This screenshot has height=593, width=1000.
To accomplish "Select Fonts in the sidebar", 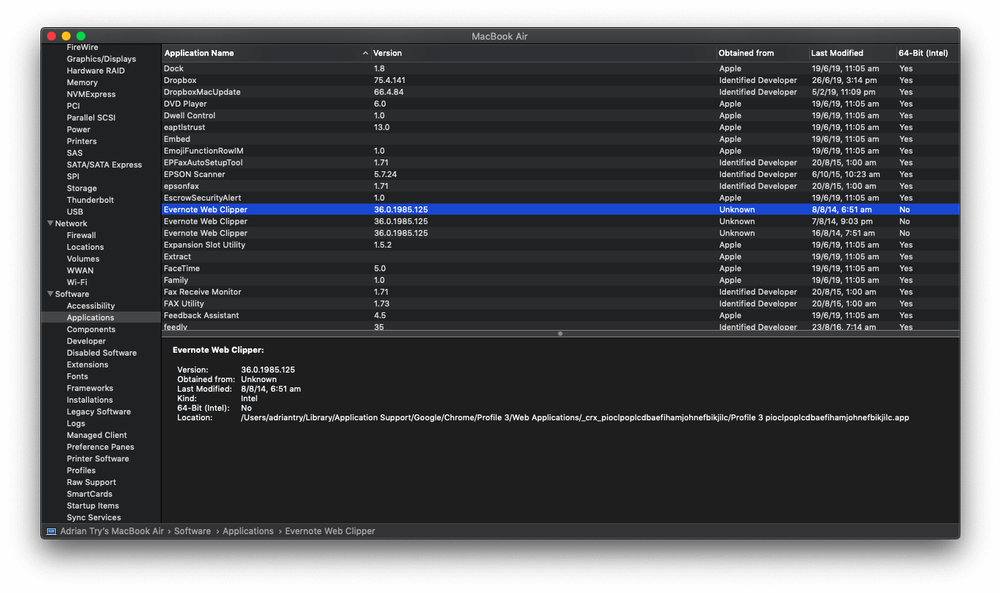I will (x=77, y=377).
